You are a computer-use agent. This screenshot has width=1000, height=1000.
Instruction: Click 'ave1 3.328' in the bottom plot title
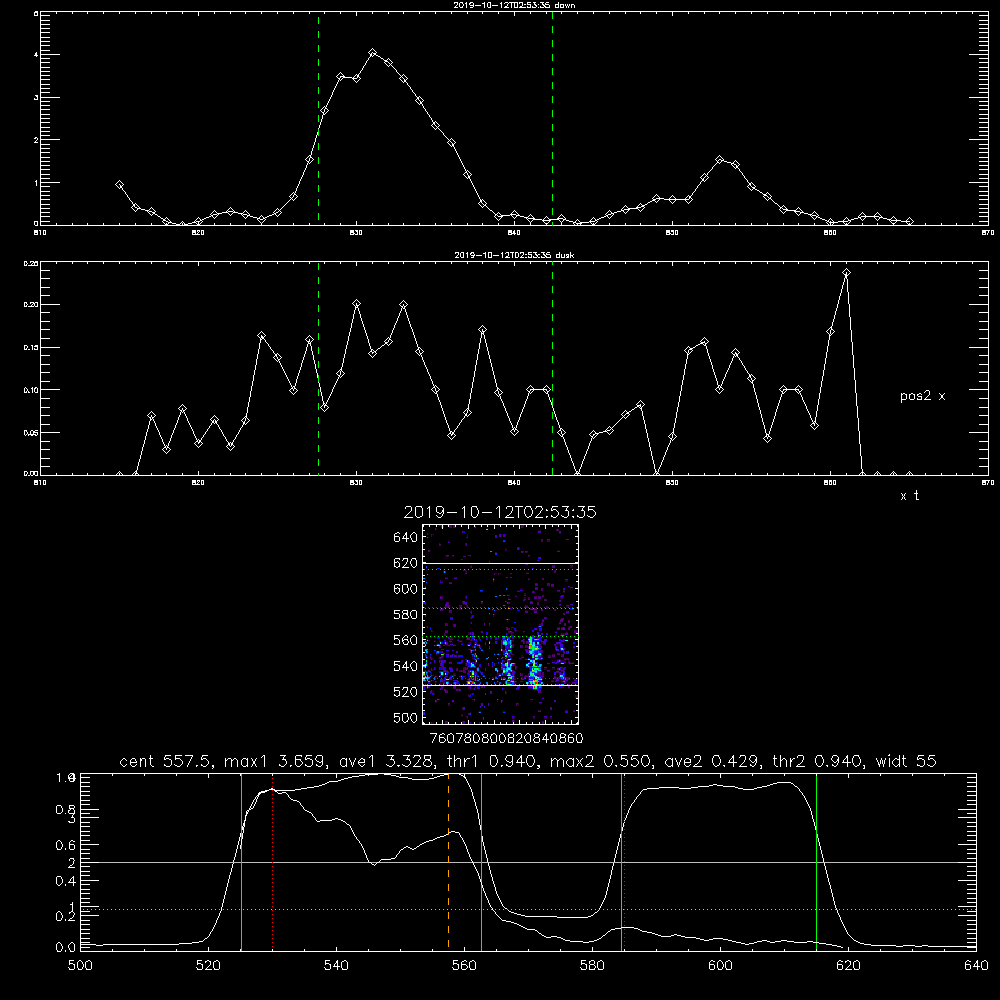tap(388, 761)
